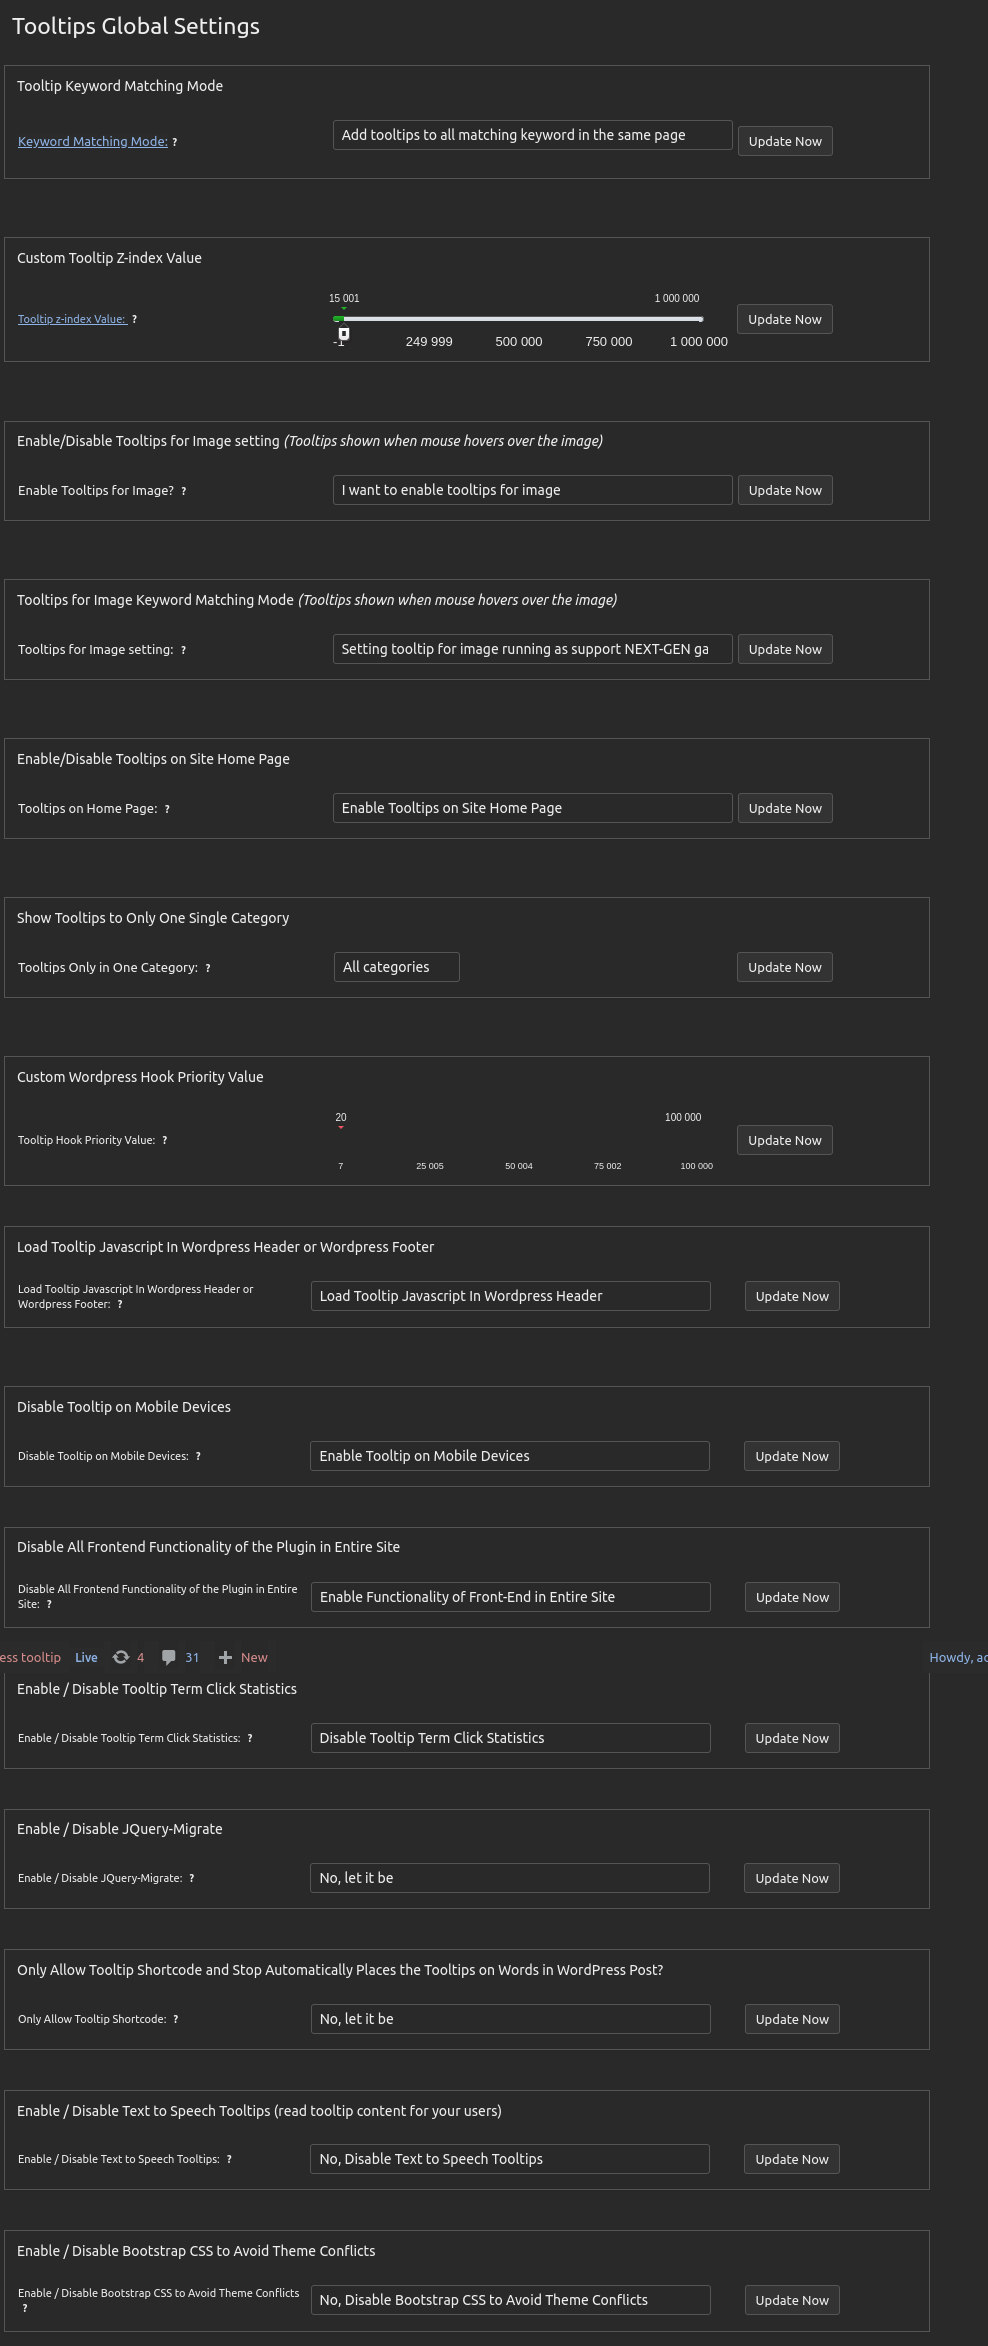Open comments icon showing 31
988x2346 pixels.
click(169, 1657)
